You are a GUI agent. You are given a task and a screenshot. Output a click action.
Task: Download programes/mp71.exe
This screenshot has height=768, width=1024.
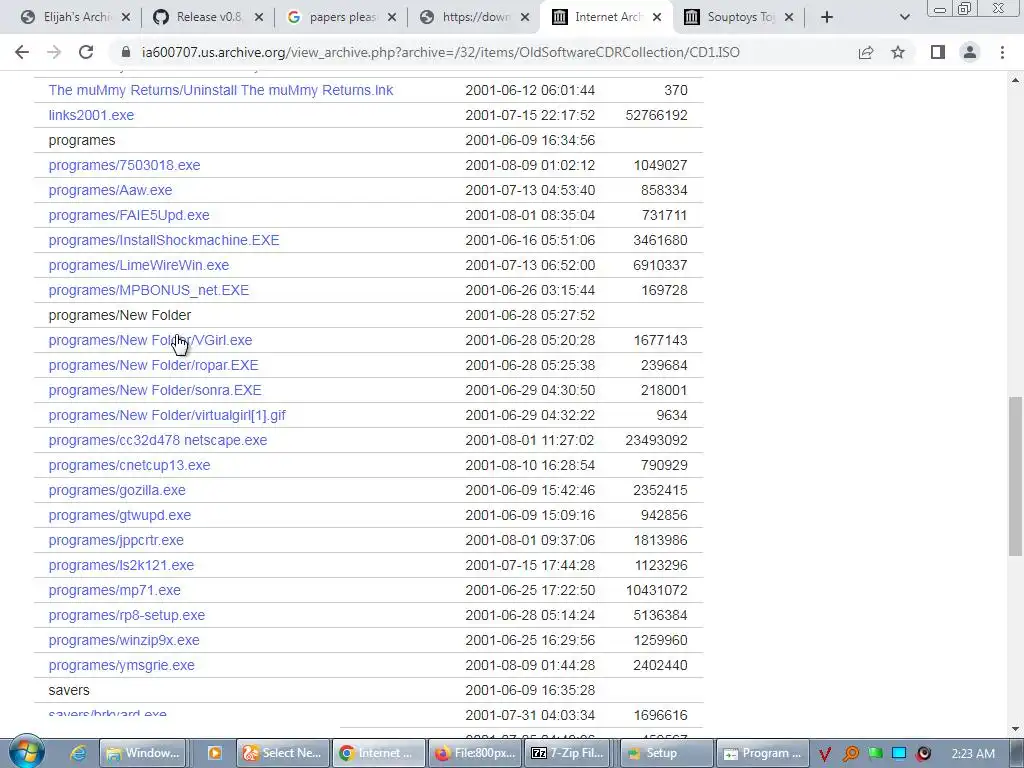coord(114,590)
